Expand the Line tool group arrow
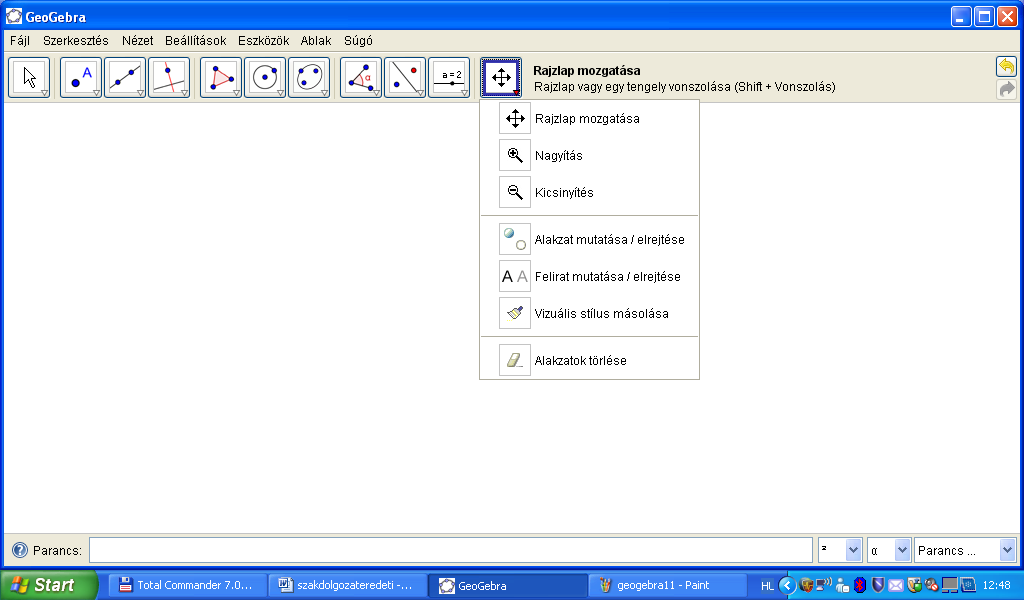The width and height of the screenshot is (1024, 600). pos(140,93)
